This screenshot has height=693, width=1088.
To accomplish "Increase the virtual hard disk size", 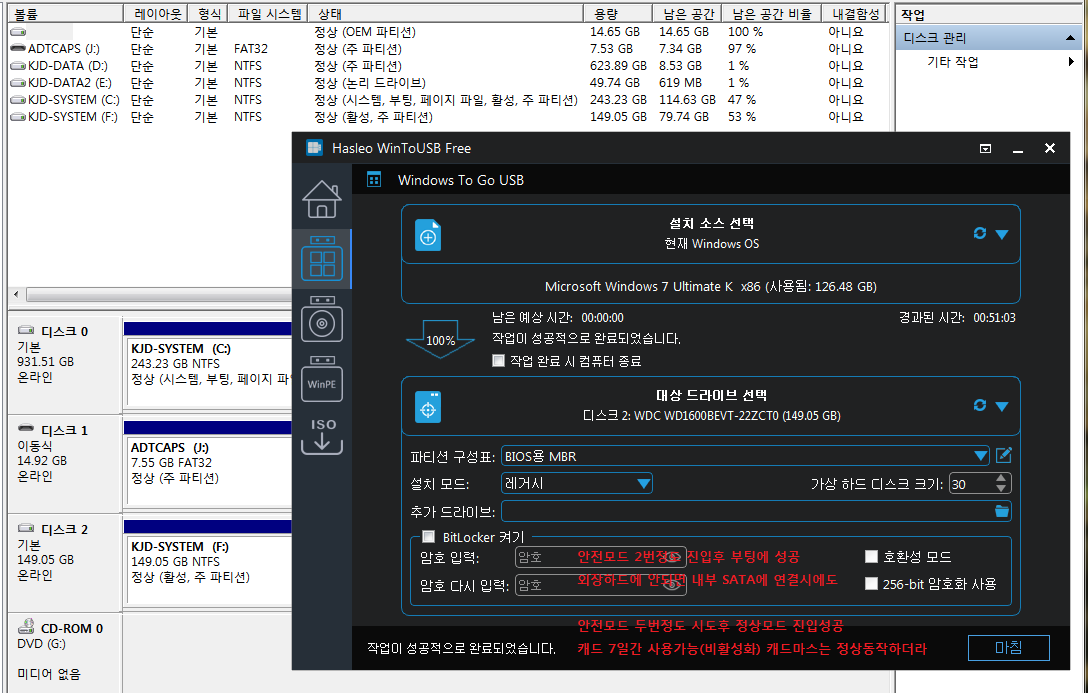I will 1001,479.
